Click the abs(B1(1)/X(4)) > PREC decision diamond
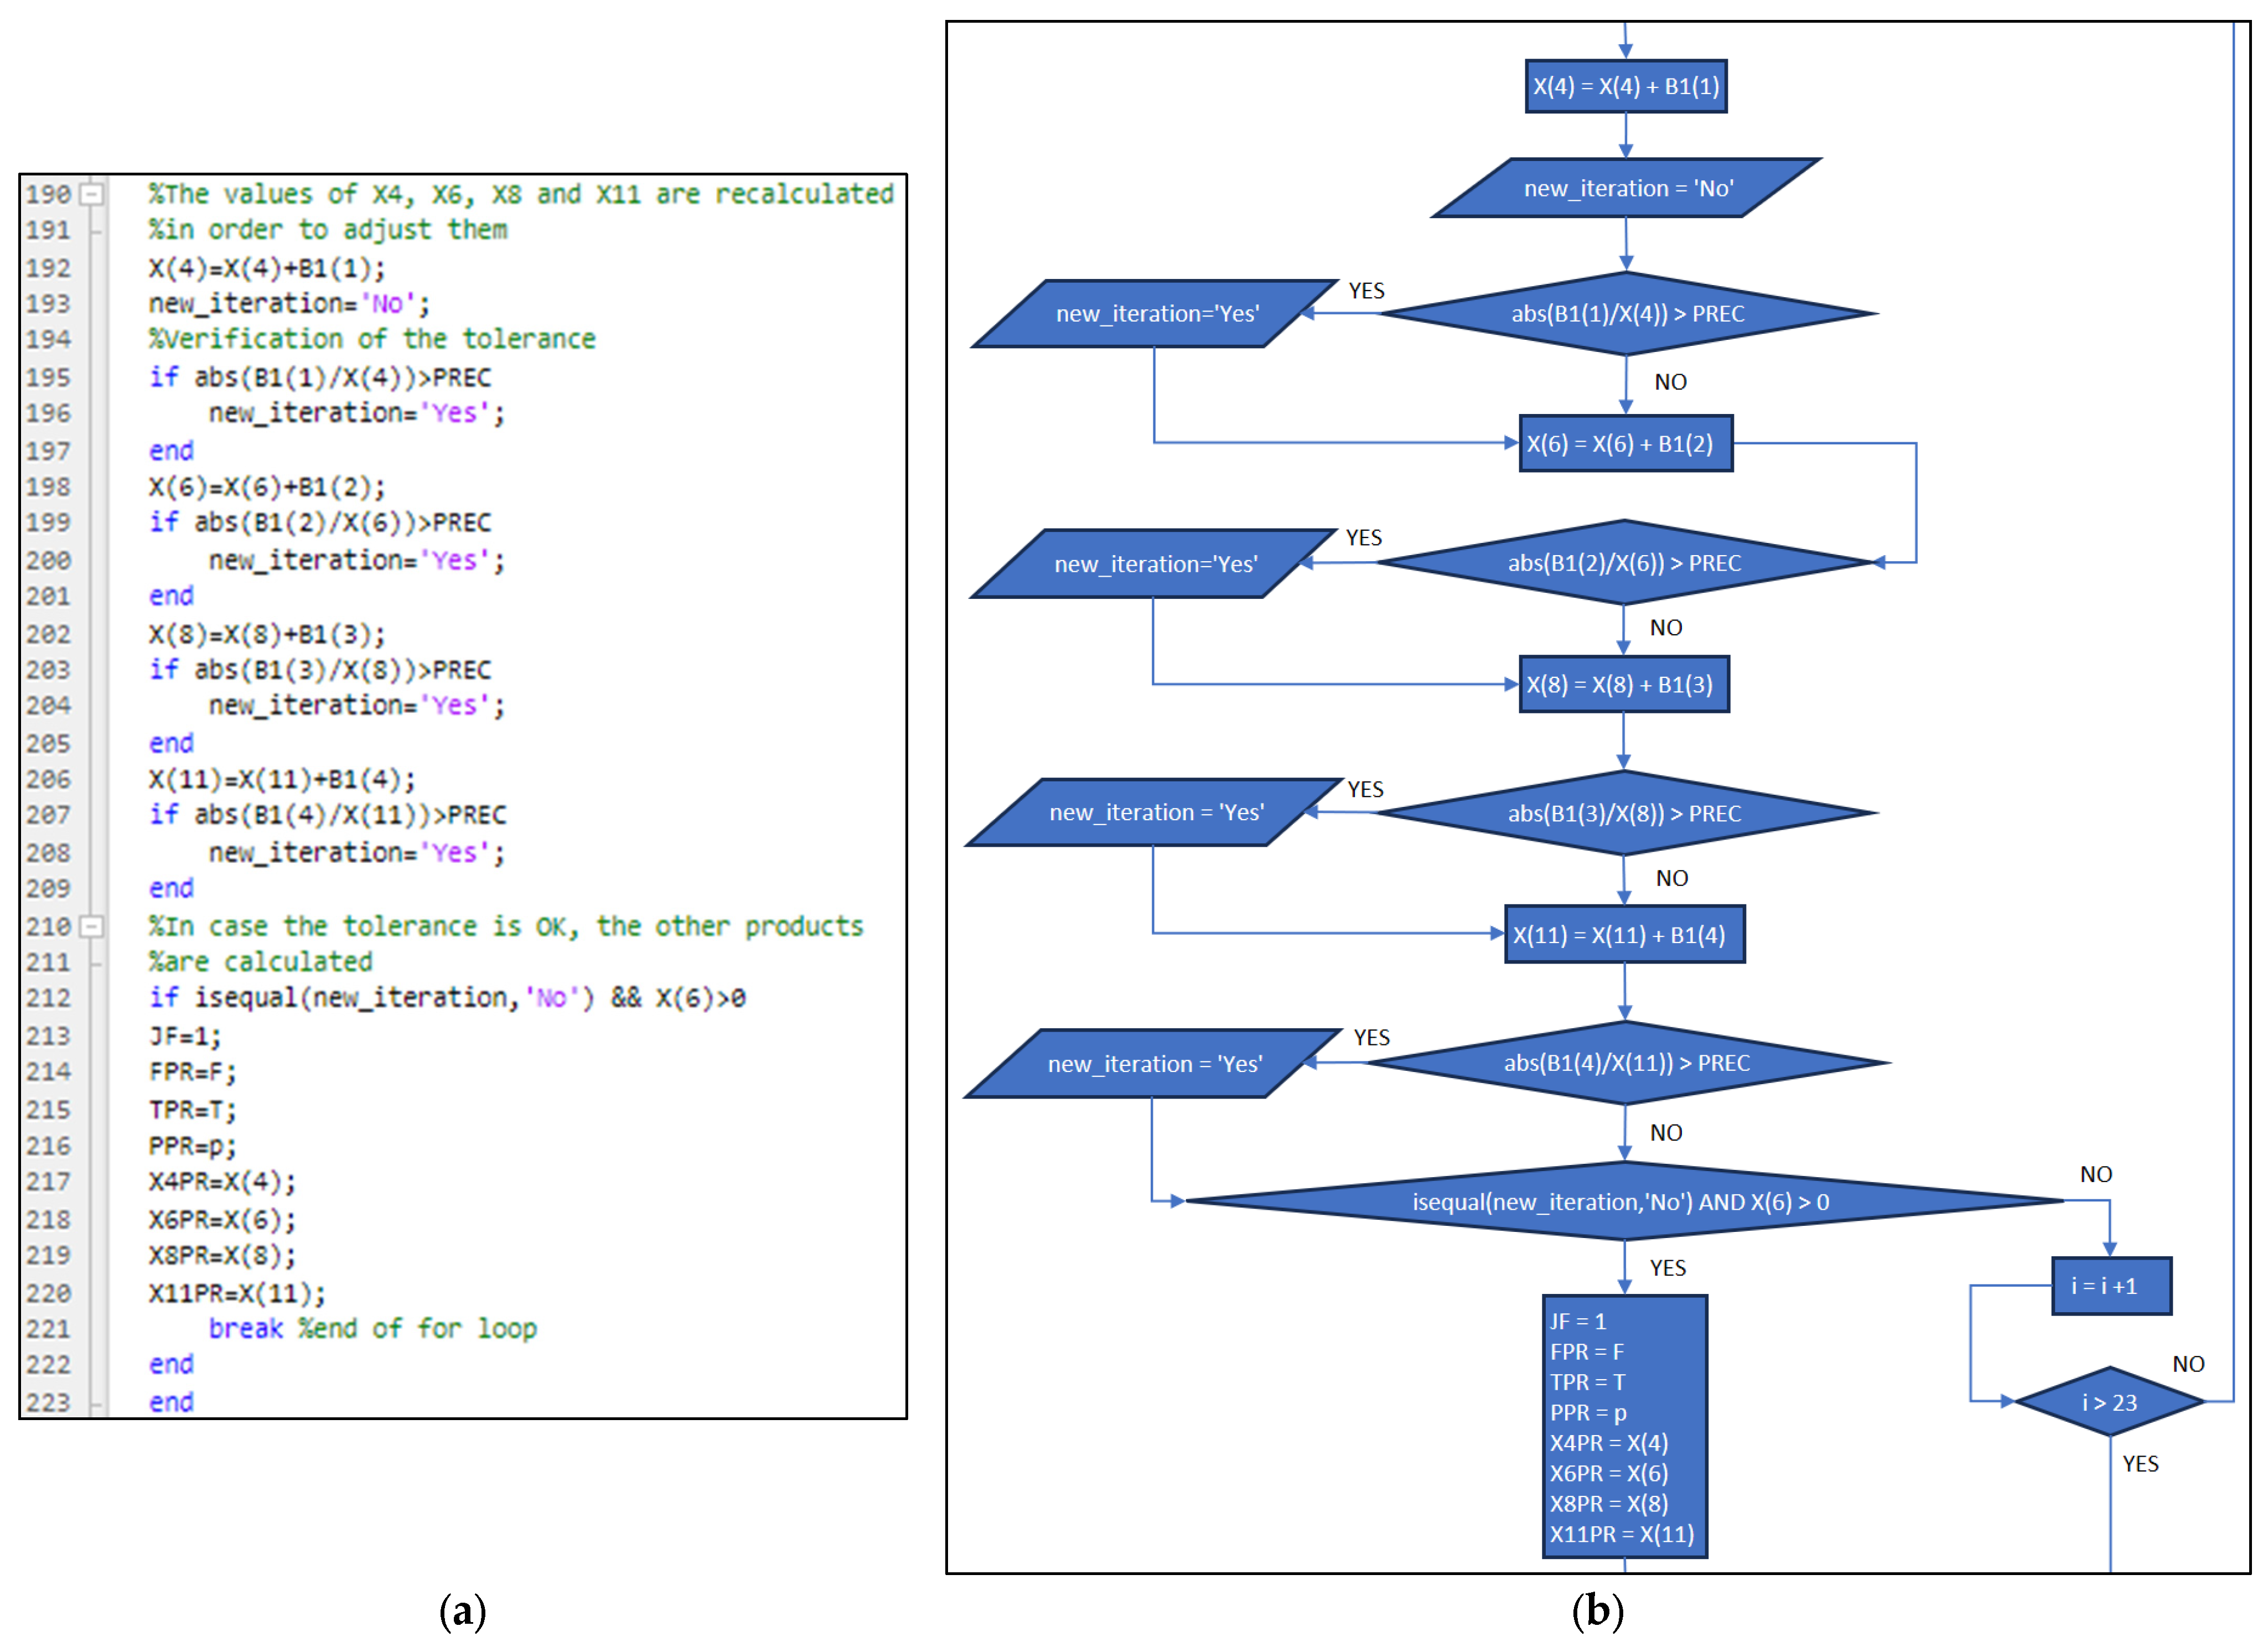Viewport: 2268px width, 1647px height. click(x=1627, y=314)
